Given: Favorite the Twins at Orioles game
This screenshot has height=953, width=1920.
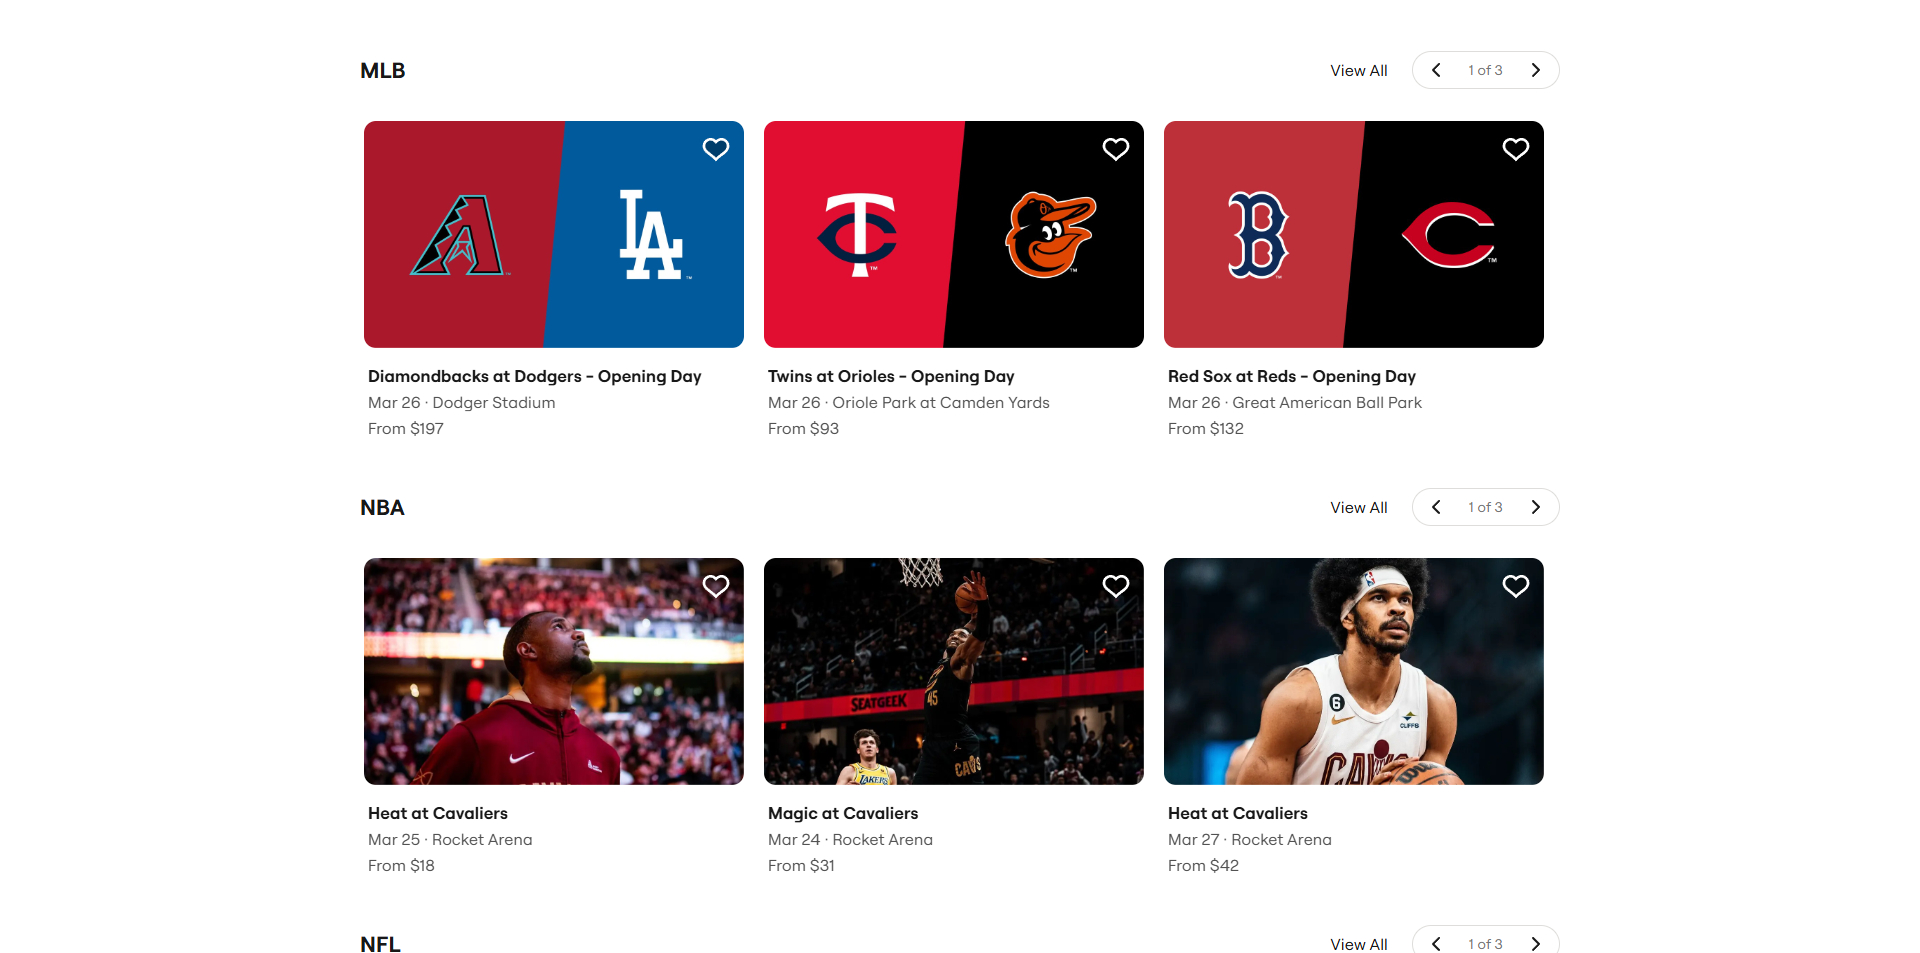Looking at the screenshot, I should click(x=1115, y=149).
